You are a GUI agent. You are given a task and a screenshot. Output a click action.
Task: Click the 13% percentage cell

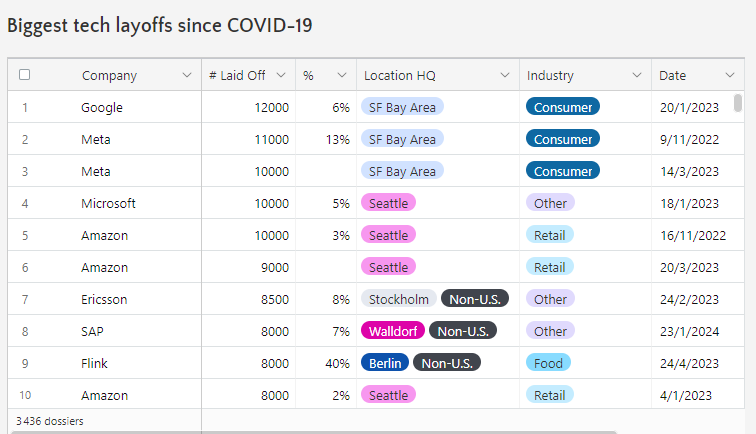[x=338, y=139]
